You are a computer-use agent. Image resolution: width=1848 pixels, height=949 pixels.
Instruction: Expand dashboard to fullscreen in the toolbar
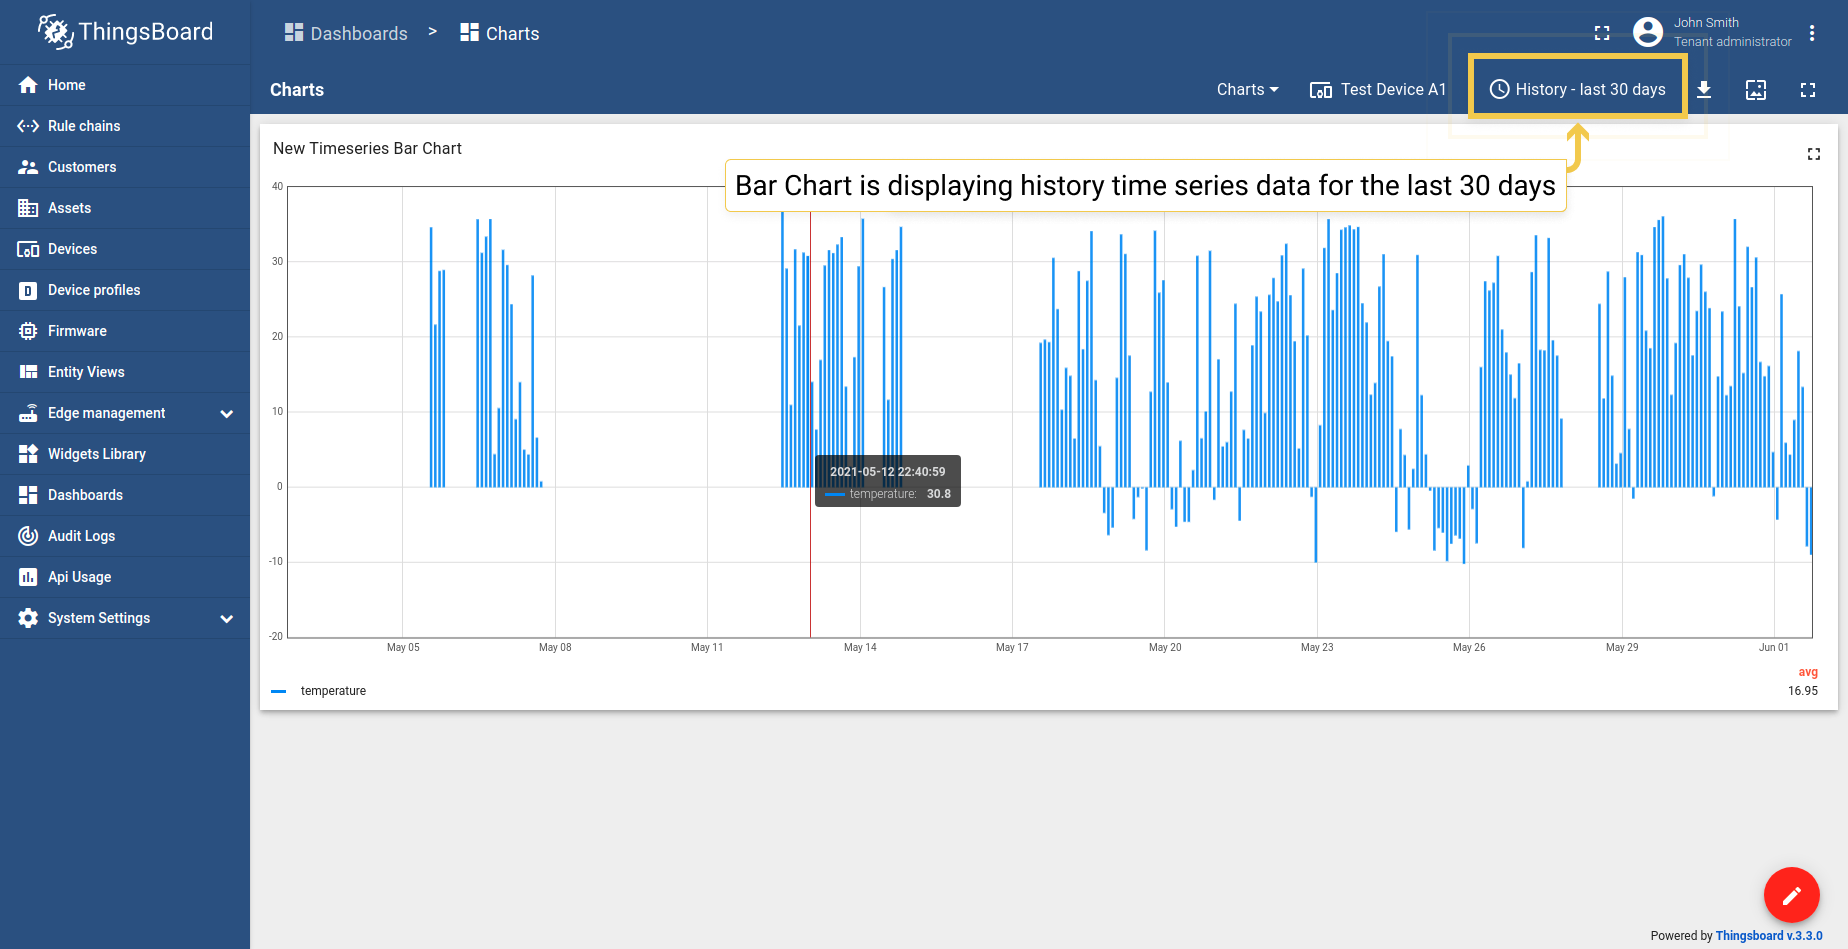click(x=1807, y=90)
